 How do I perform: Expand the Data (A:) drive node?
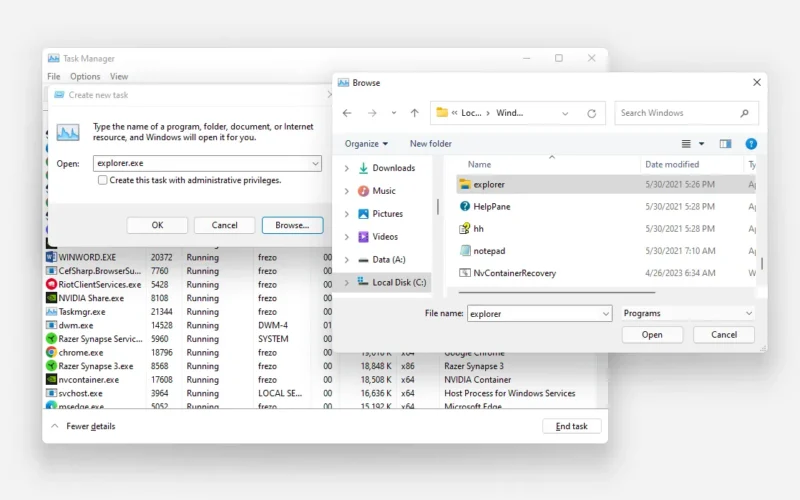[346, 260]
